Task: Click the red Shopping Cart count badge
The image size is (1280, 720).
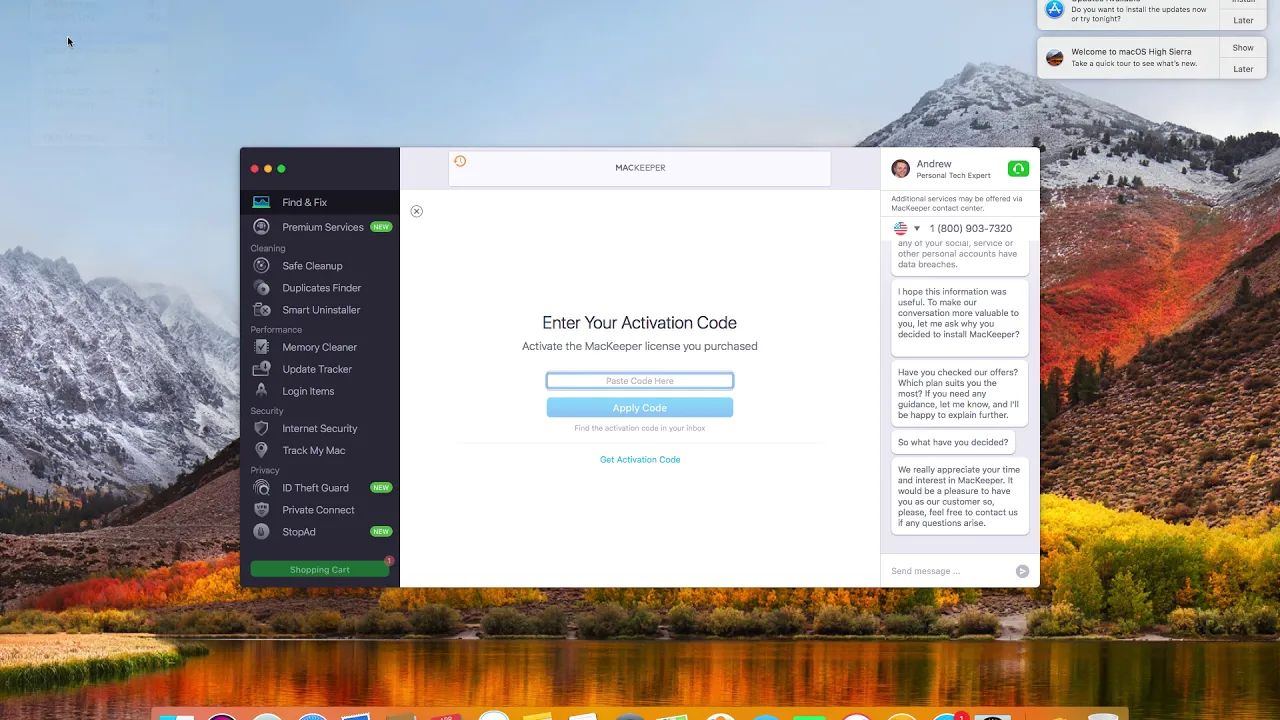Action: click(389, 561)
